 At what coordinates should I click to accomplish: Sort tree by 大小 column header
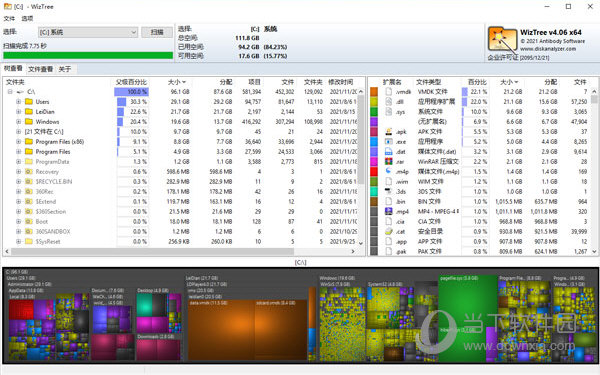[177, 82]
